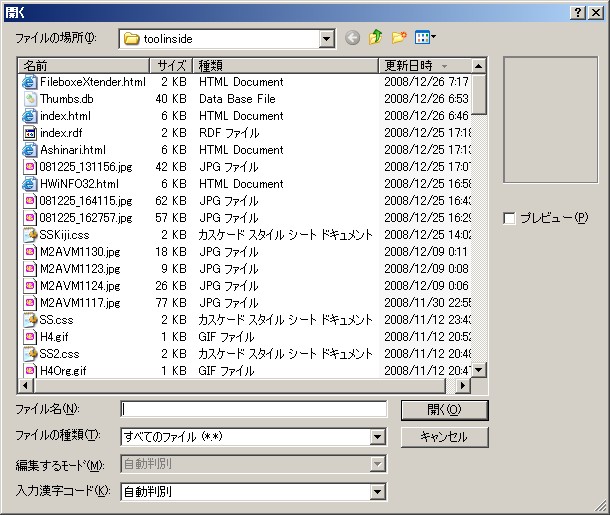Screen dimensions: 610x515
Task: Open the 入力漢字コード dropdown
Action: tap(377, 491)
